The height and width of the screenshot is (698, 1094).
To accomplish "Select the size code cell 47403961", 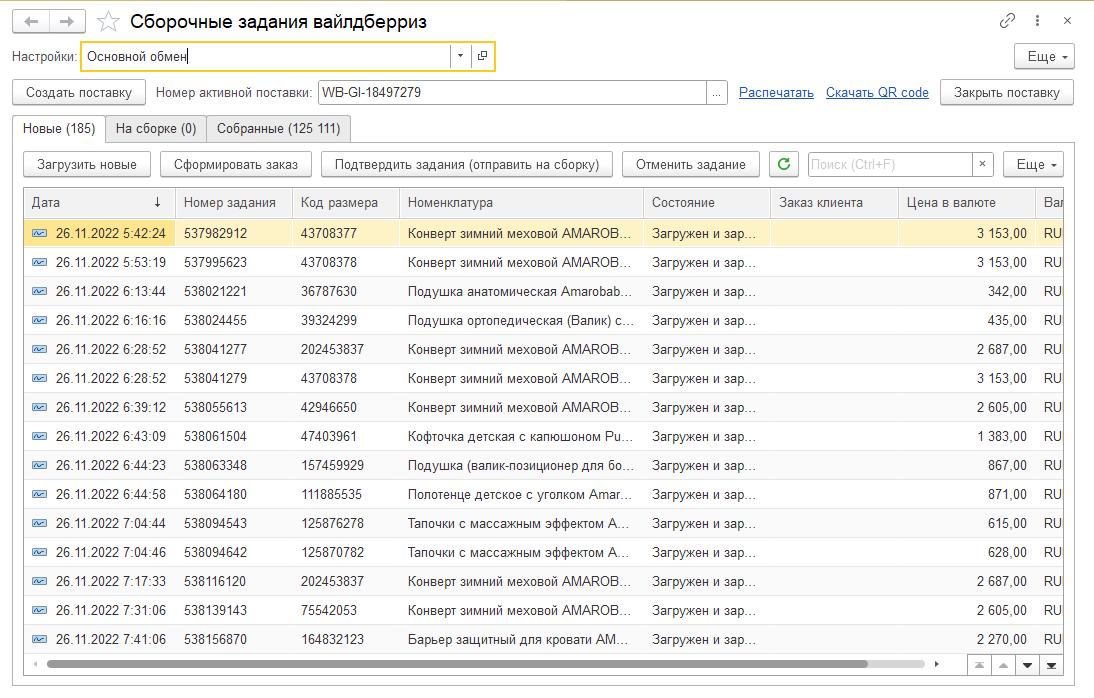I will click(x=345, y=436).
